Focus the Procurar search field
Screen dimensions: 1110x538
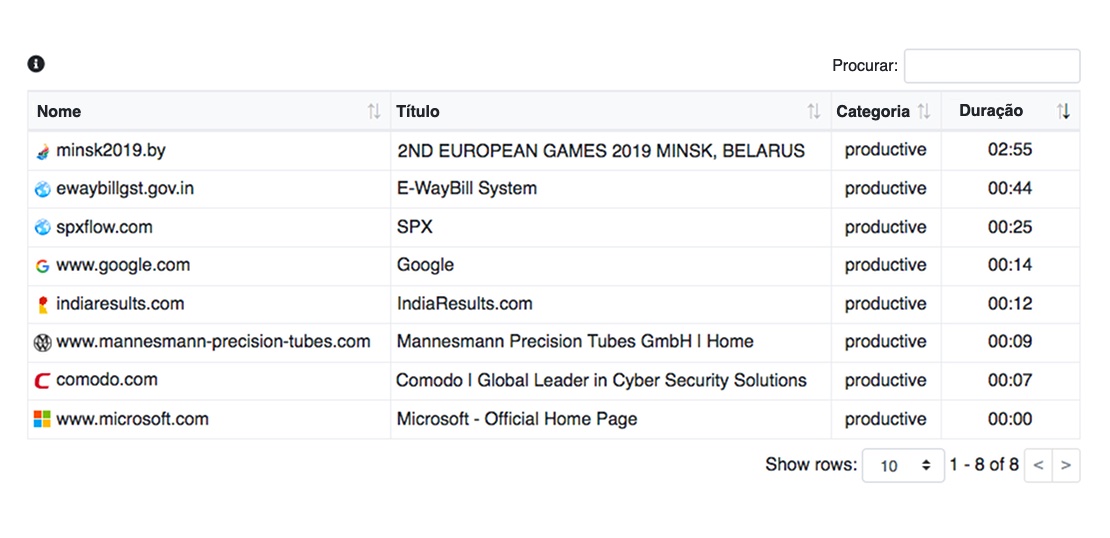point(992,66)
